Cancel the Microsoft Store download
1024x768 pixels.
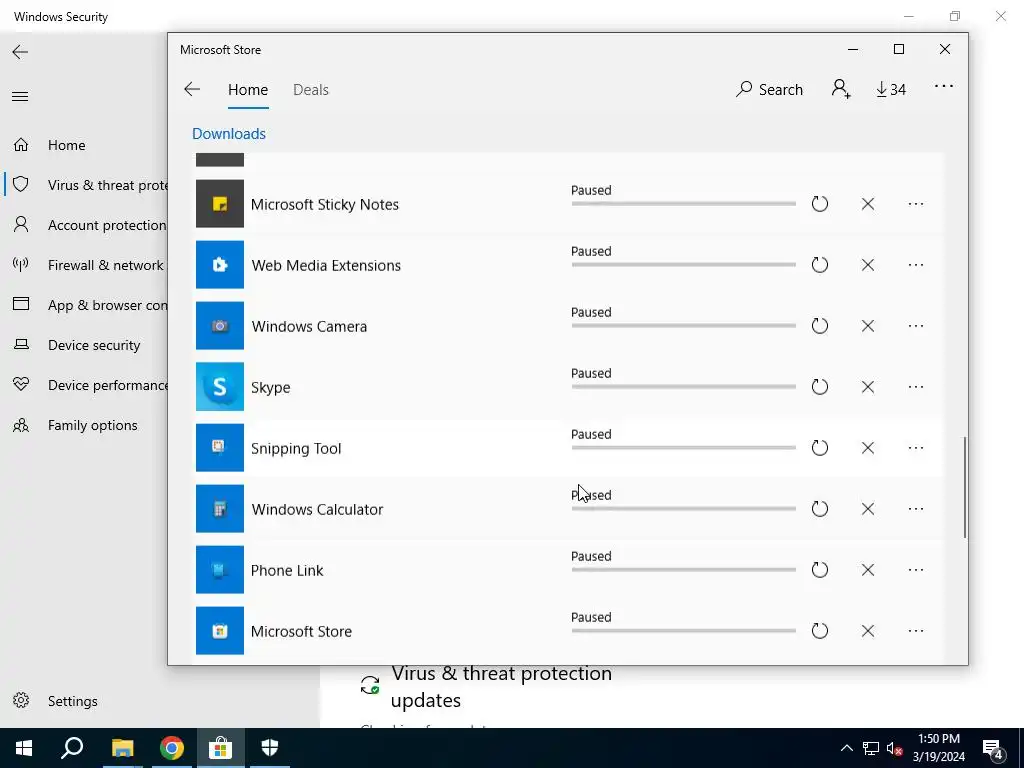(x=868, y=631)
